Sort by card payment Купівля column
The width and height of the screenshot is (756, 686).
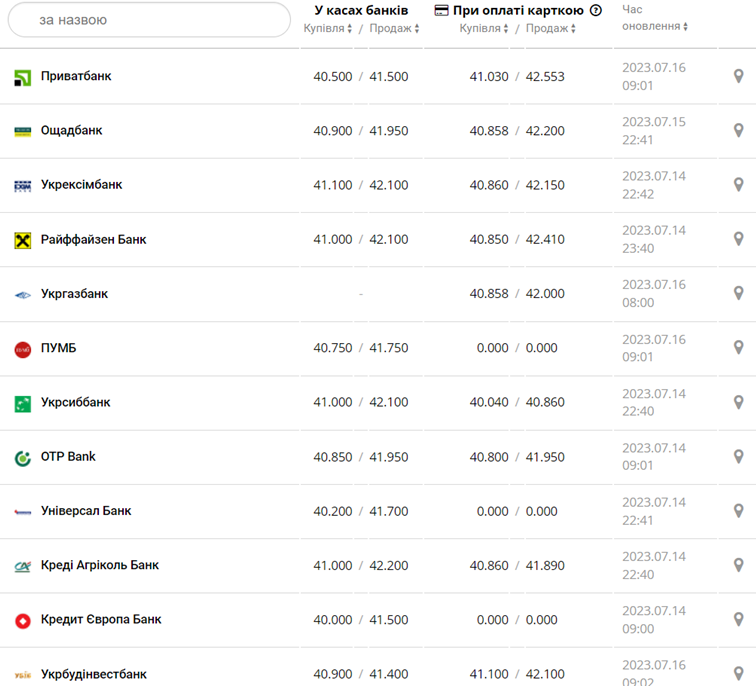tap(484, 29)
